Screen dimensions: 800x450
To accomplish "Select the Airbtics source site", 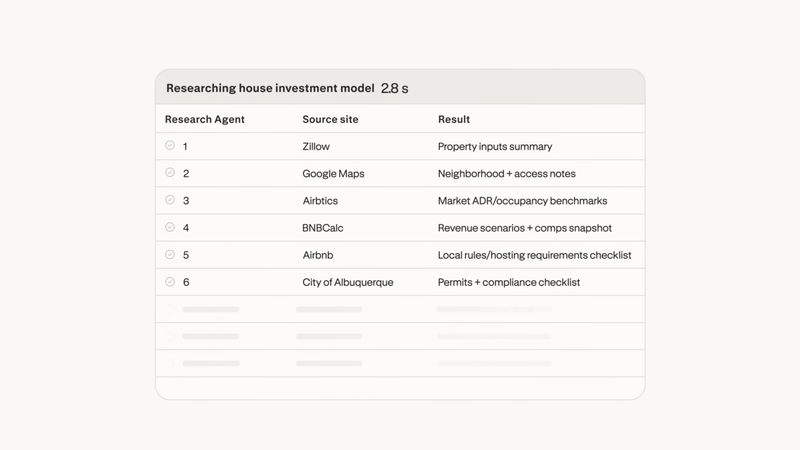I will coord(320,200).
